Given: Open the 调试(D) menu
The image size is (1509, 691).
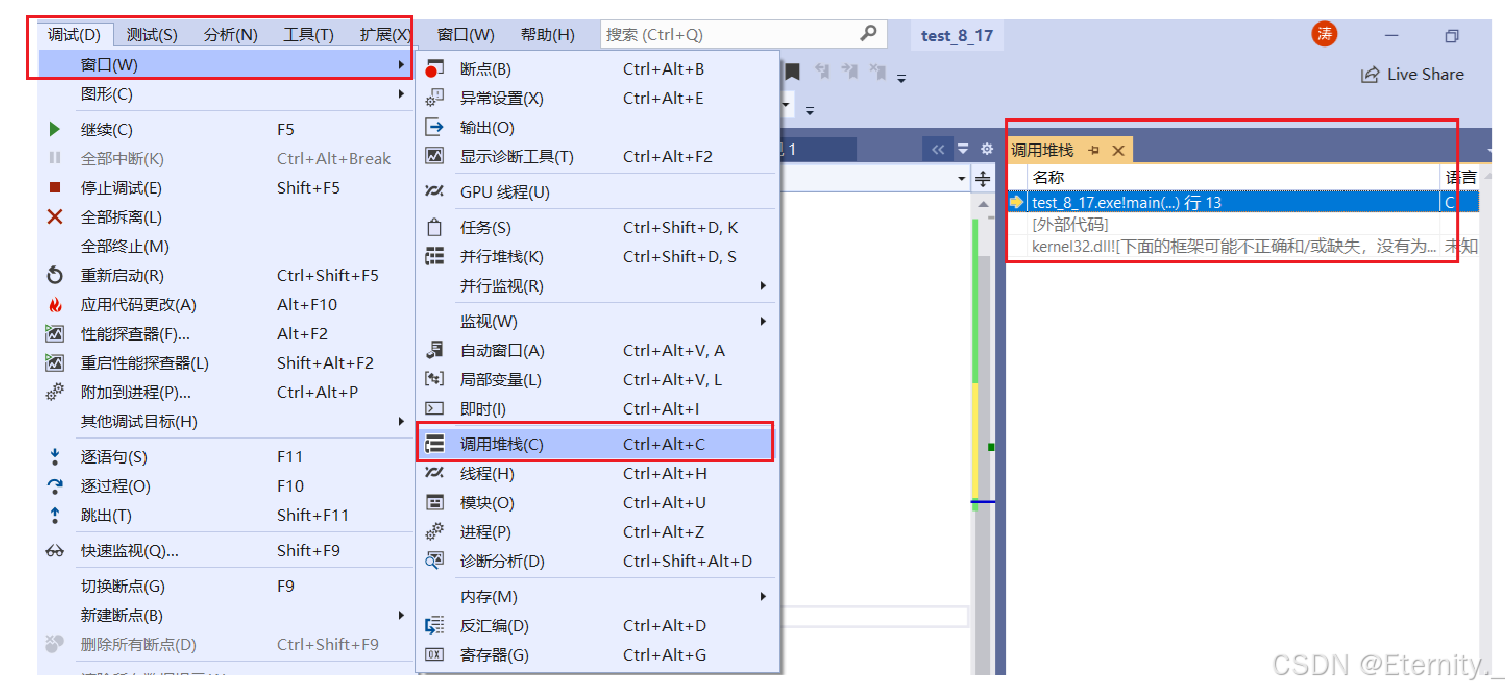Looking at the screenshot, I should [75, 35].
